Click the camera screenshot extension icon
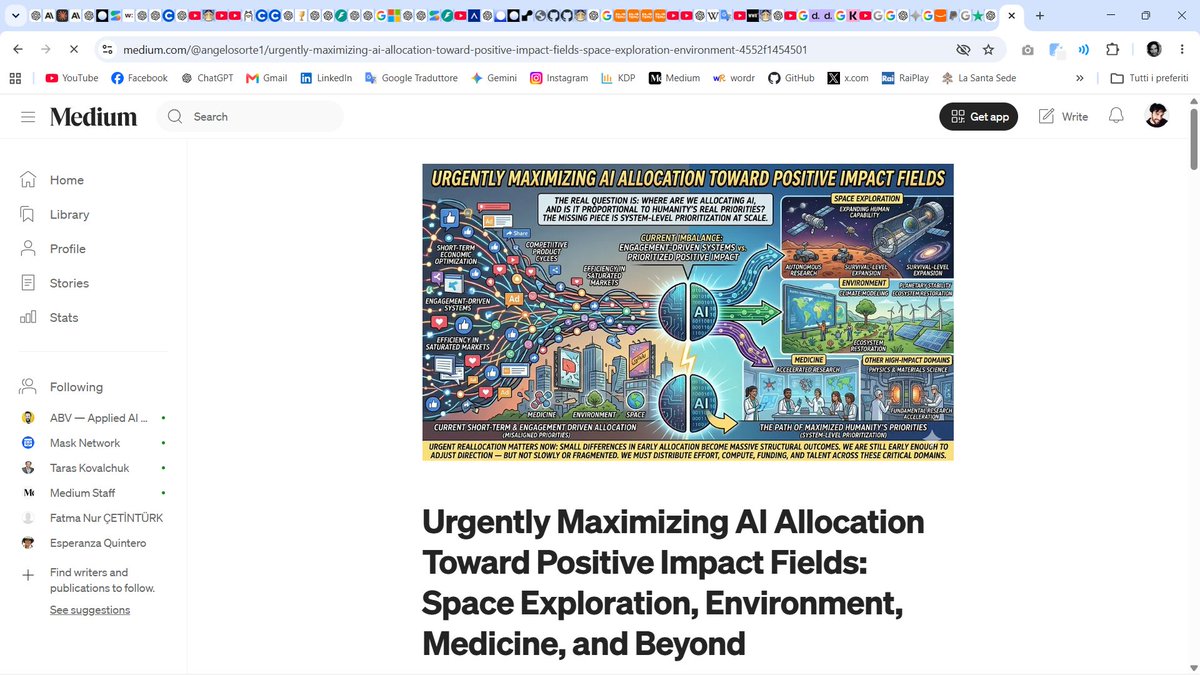Viewport: 1200px width, 675px height. 1028,49
